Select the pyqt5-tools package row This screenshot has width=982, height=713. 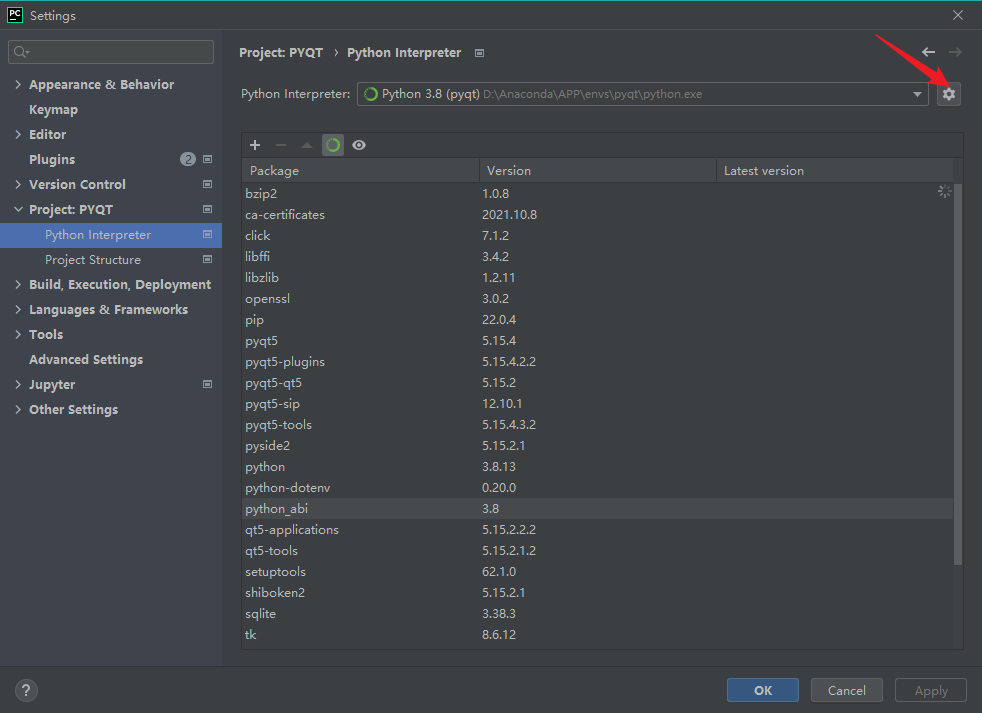pos(597,425)
